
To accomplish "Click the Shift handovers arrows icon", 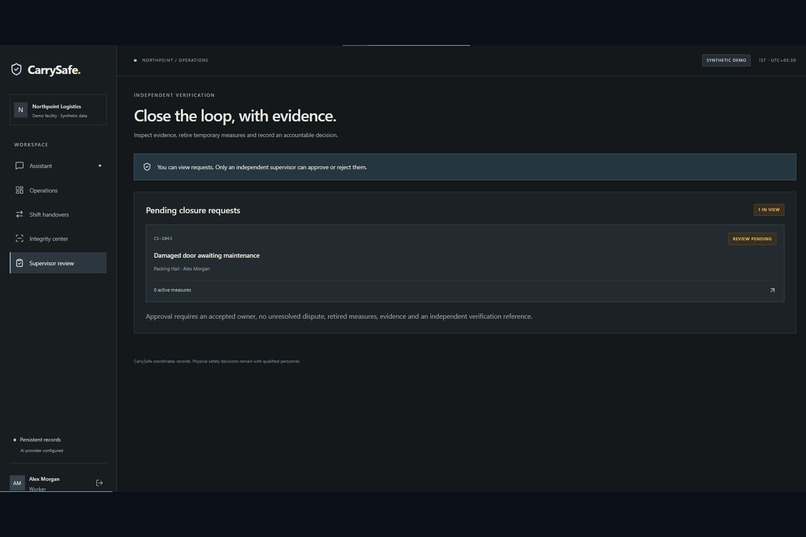I will [x=20, y=214].
